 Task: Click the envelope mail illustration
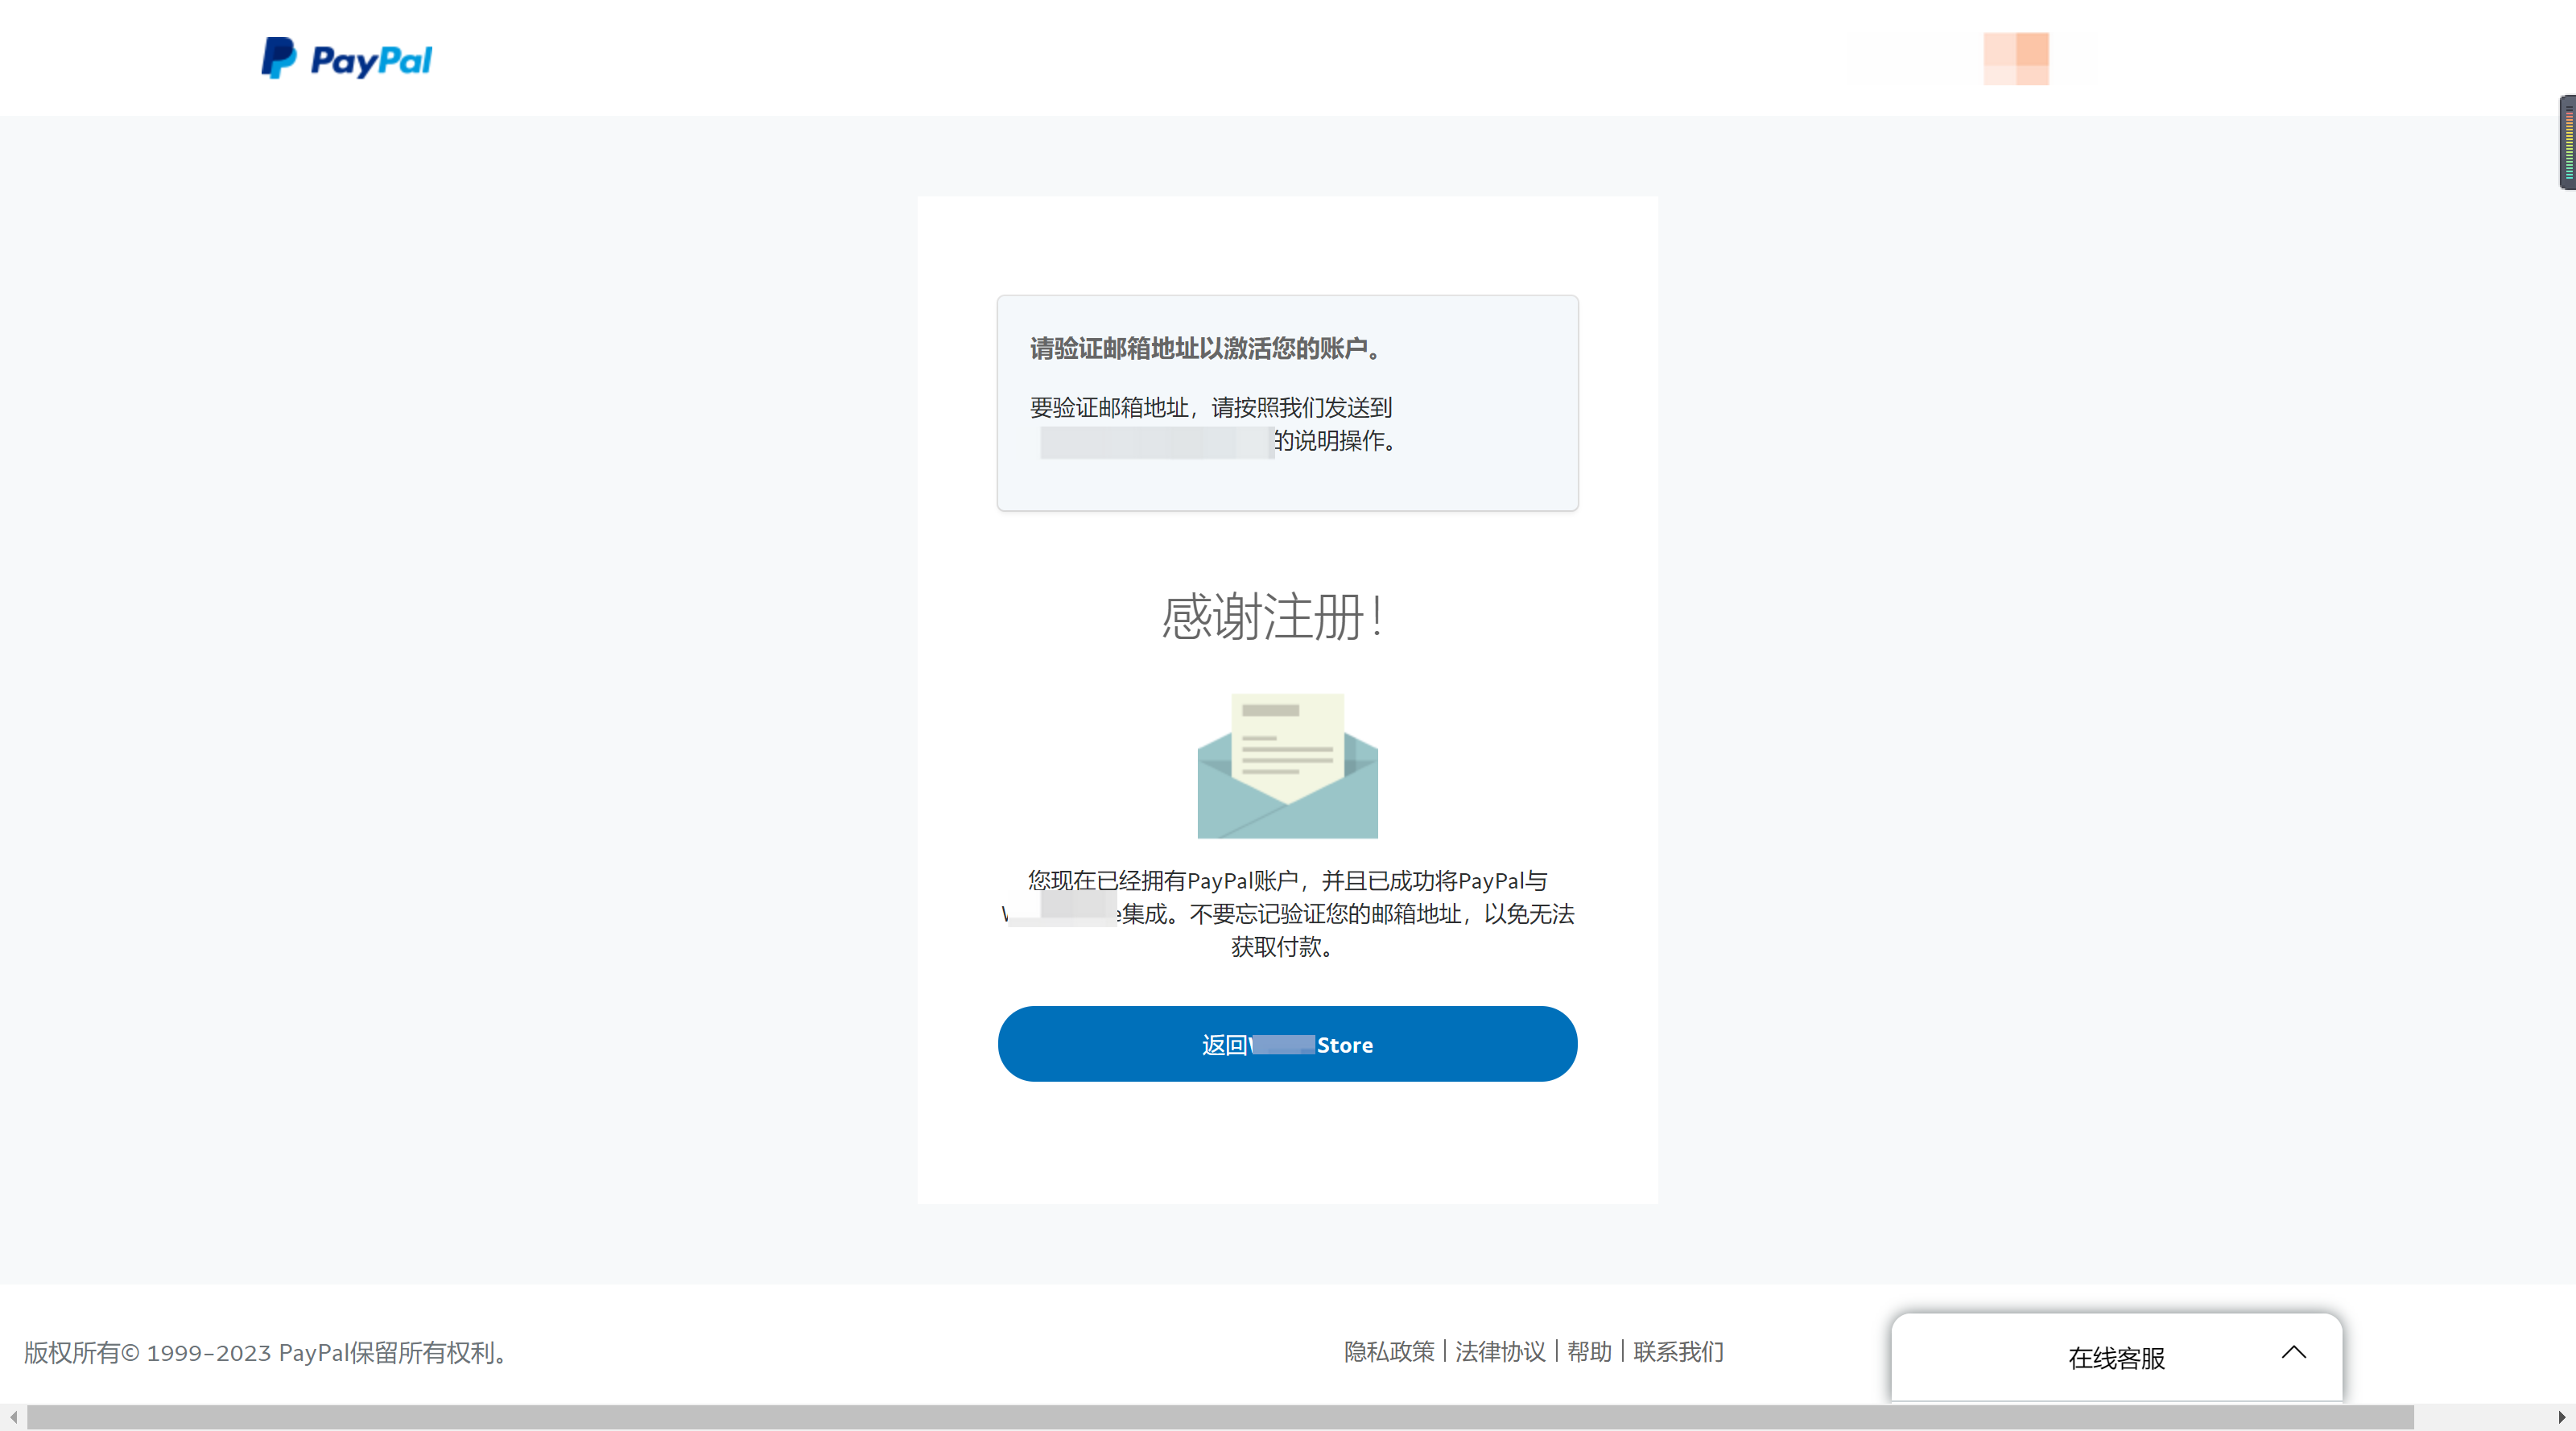(x=1287, y=765)
